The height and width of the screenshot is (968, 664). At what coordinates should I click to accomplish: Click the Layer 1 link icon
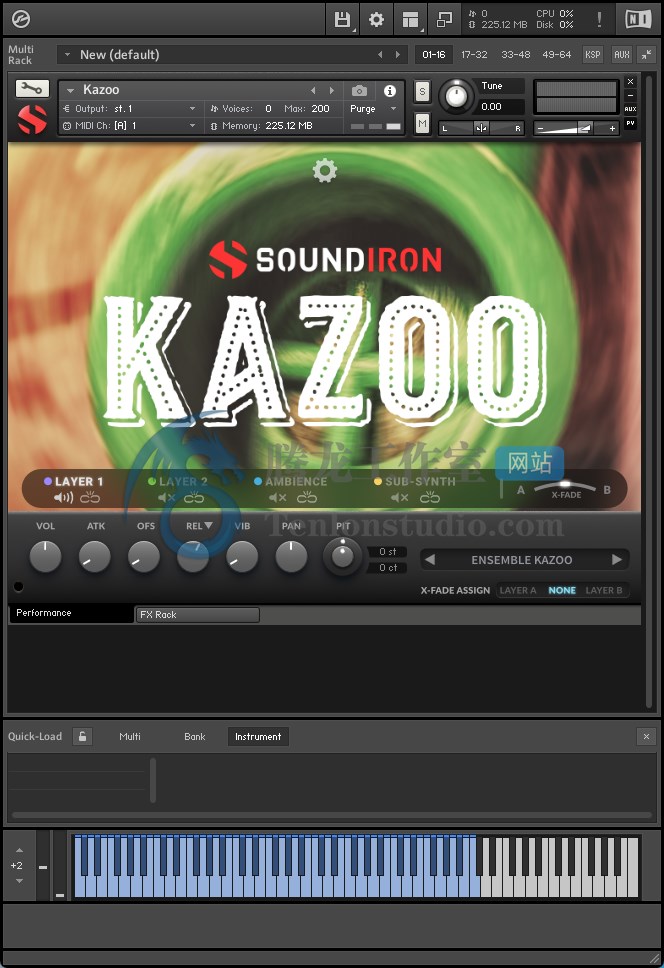pyautogui.click(x=90, y=497)
